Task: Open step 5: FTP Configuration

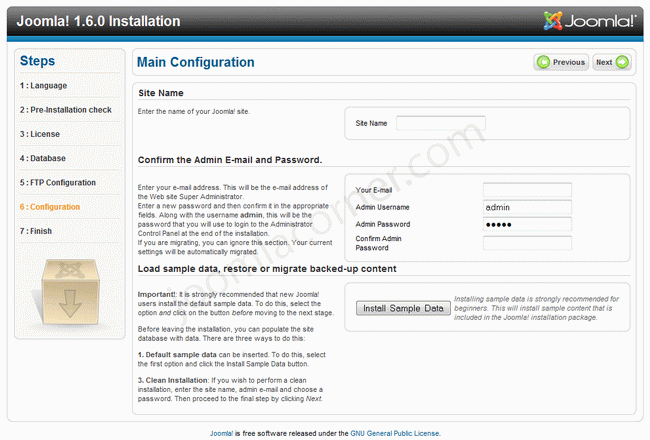Action: pyautogui.click(x=58, y=182)
